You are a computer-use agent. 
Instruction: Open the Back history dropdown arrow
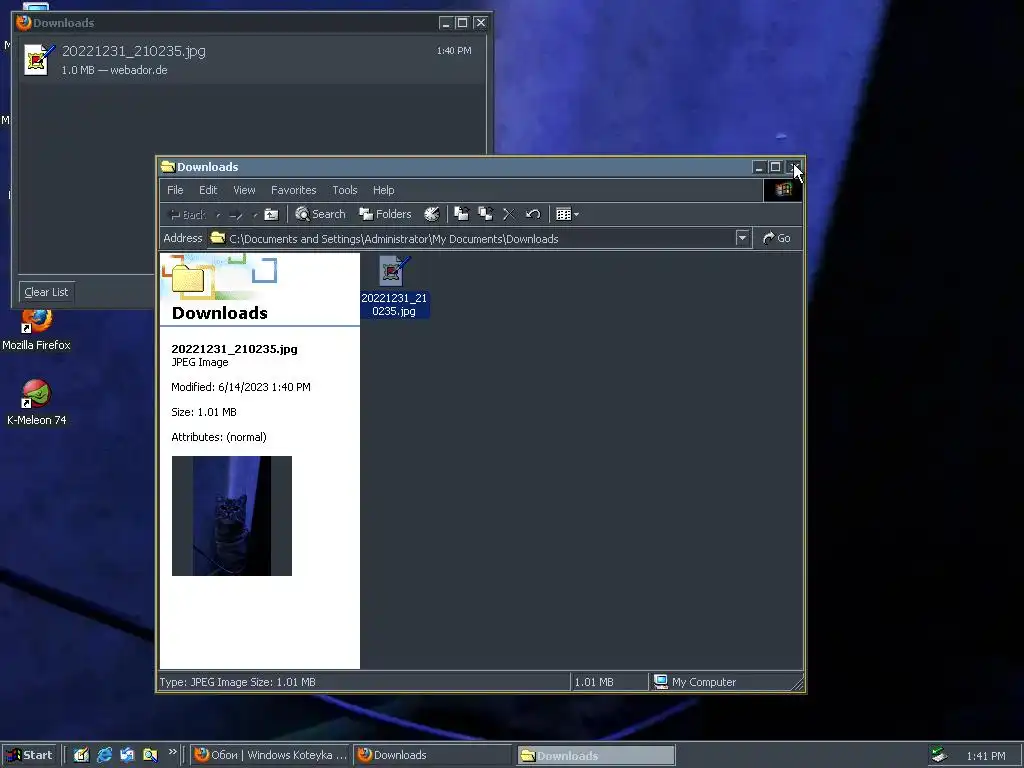[x=218, y=214]
